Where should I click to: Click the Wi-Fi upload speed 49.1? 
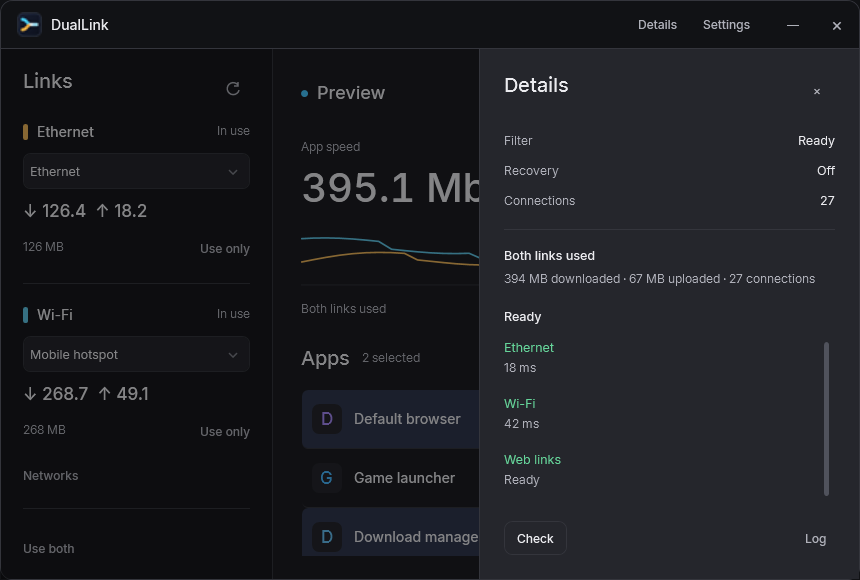(x=123, y=394)
